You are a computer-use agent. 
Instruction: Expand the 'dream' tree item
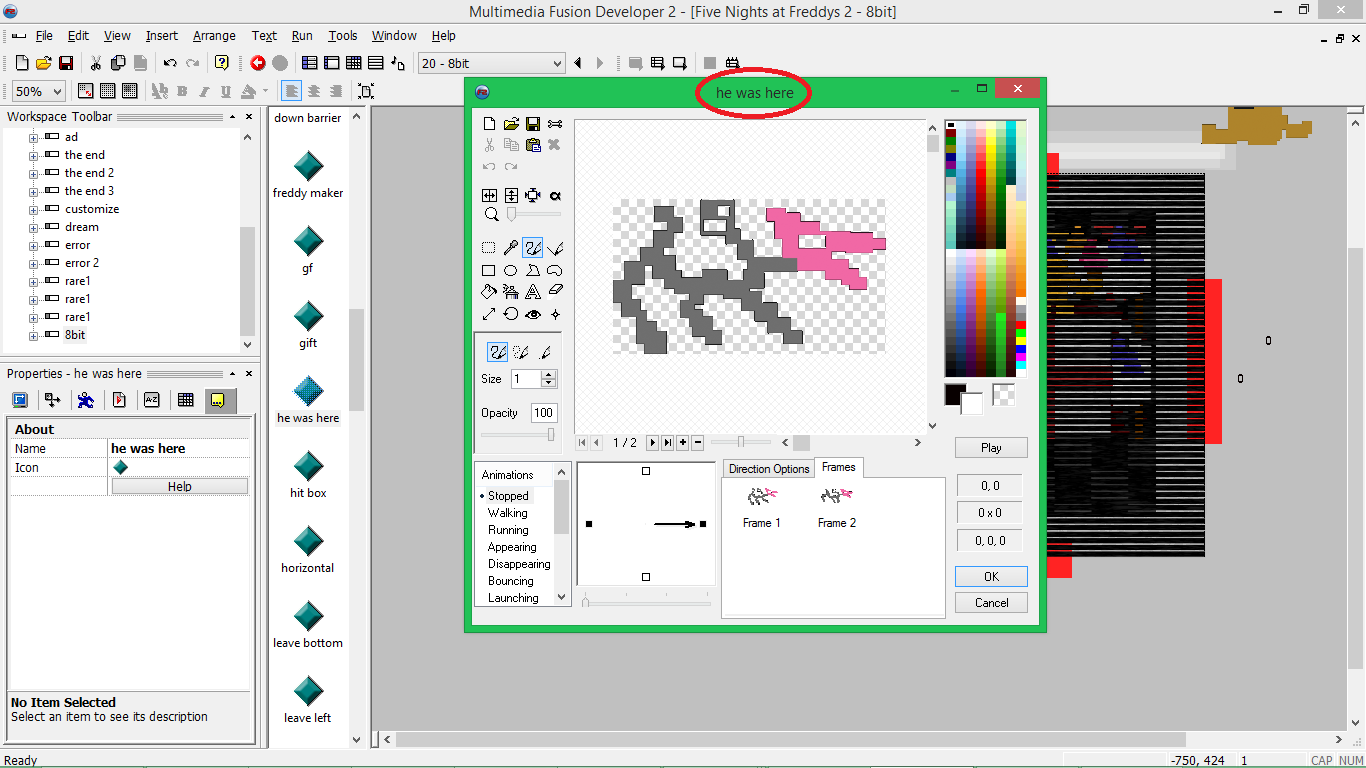coord(33,228)
